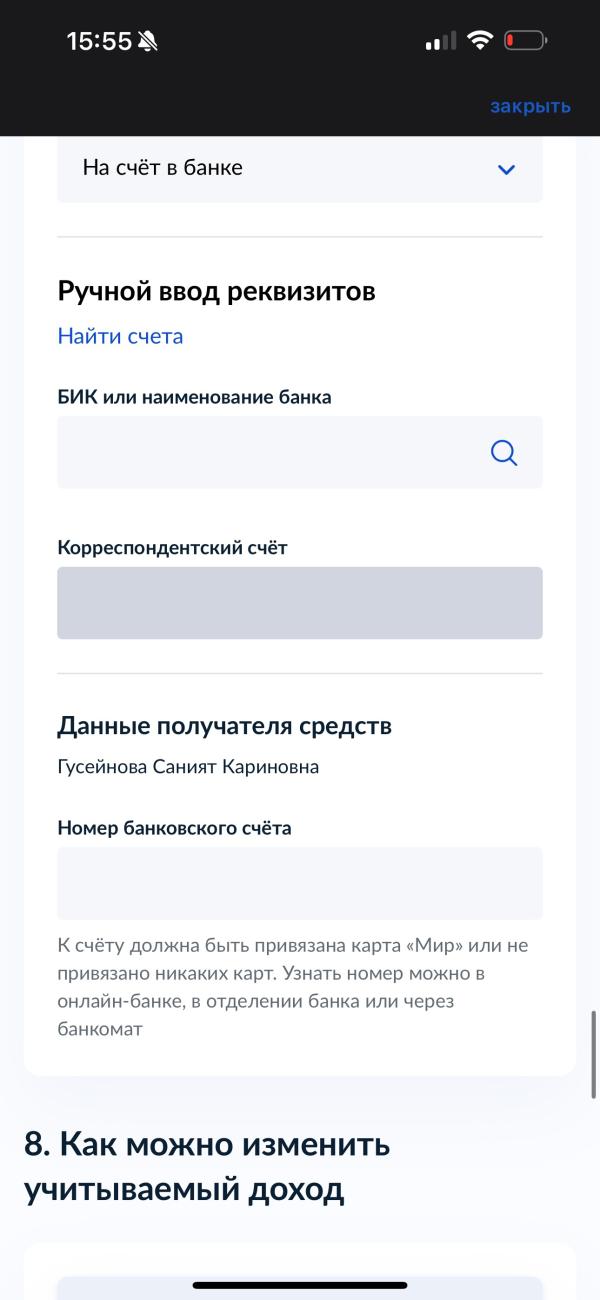Tap heading "8. Как можно изменить учитываемый доход"
This screenshot has width=600, height=1300.
(x=207, y=1167)
